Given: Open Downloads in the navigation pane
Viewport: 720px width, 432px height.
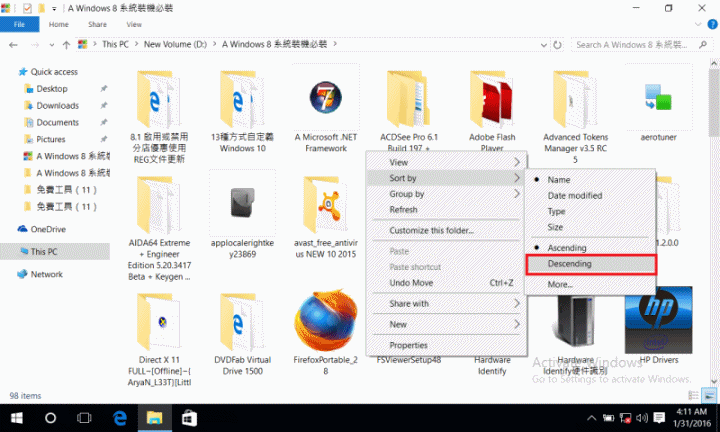Looking at the screenshot, I should tap(57, 106).
